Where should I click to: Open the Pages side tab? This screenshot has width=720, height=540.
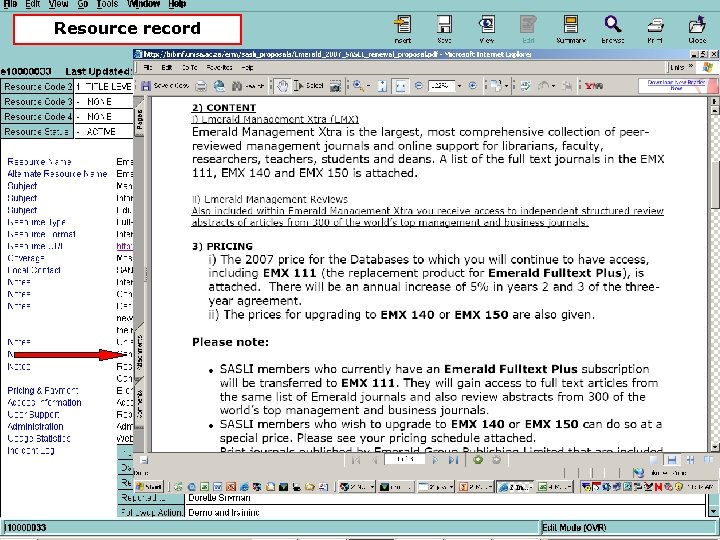click(140, 120)
